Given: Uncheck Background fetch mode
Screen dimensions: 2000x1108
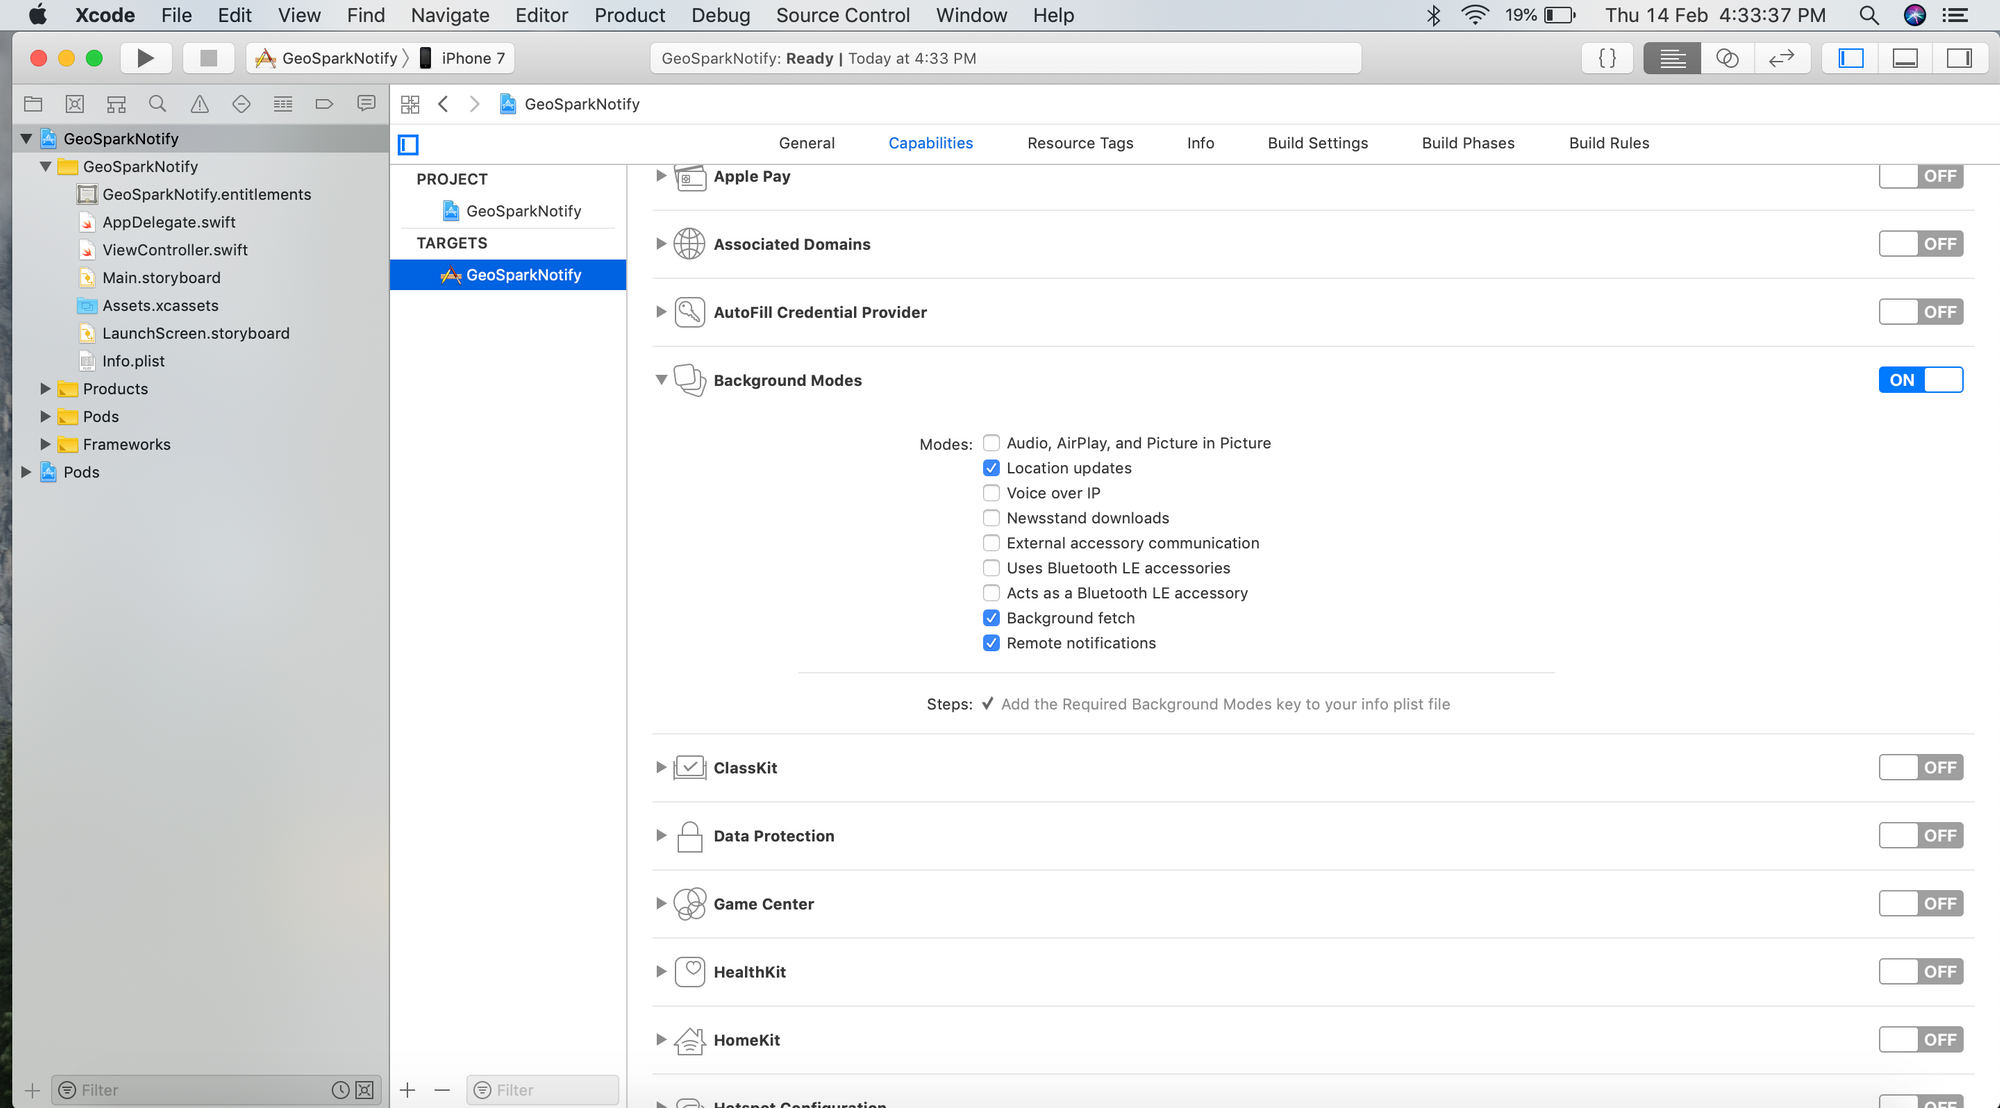Looking at the screenshot, I should 991,618.
